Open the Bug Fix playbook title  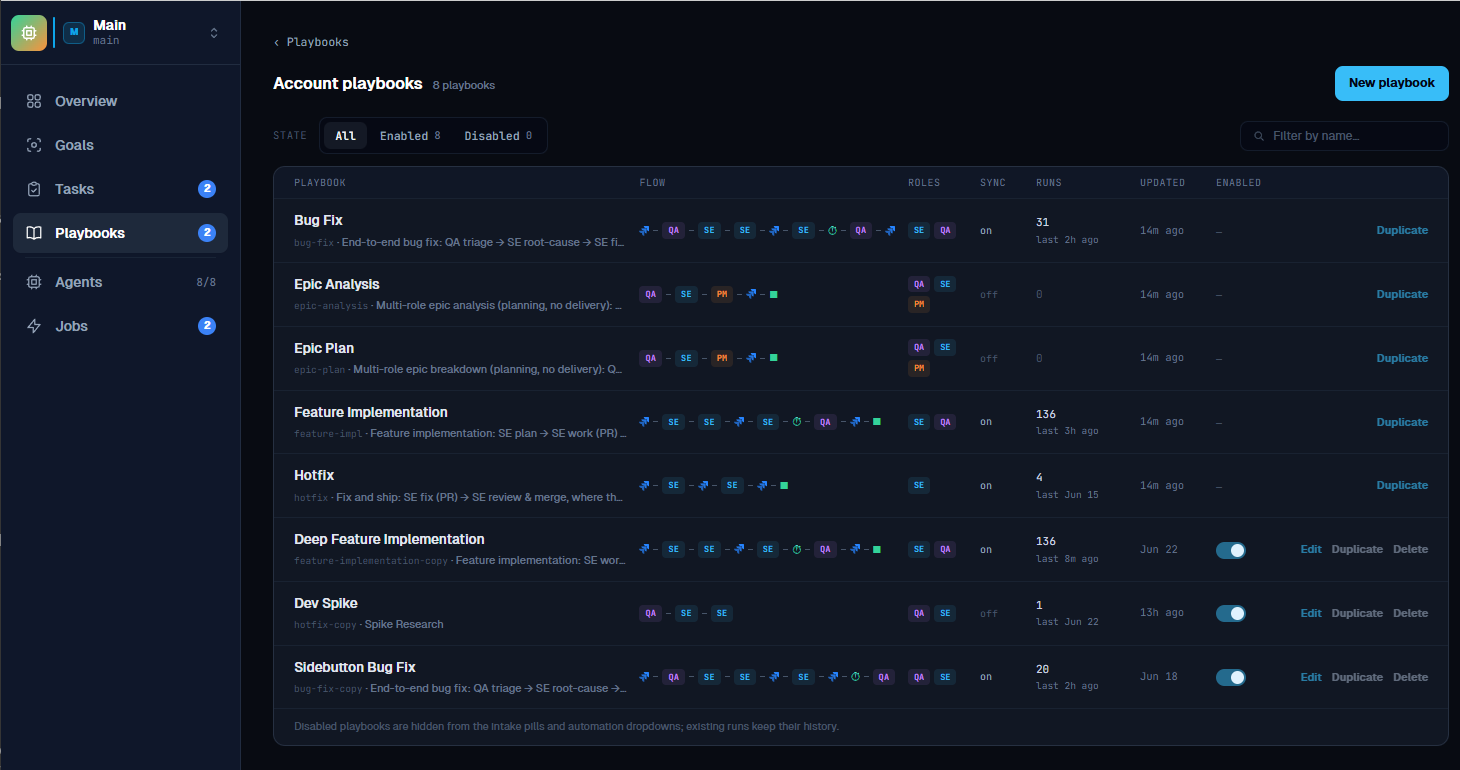point(318,220)
